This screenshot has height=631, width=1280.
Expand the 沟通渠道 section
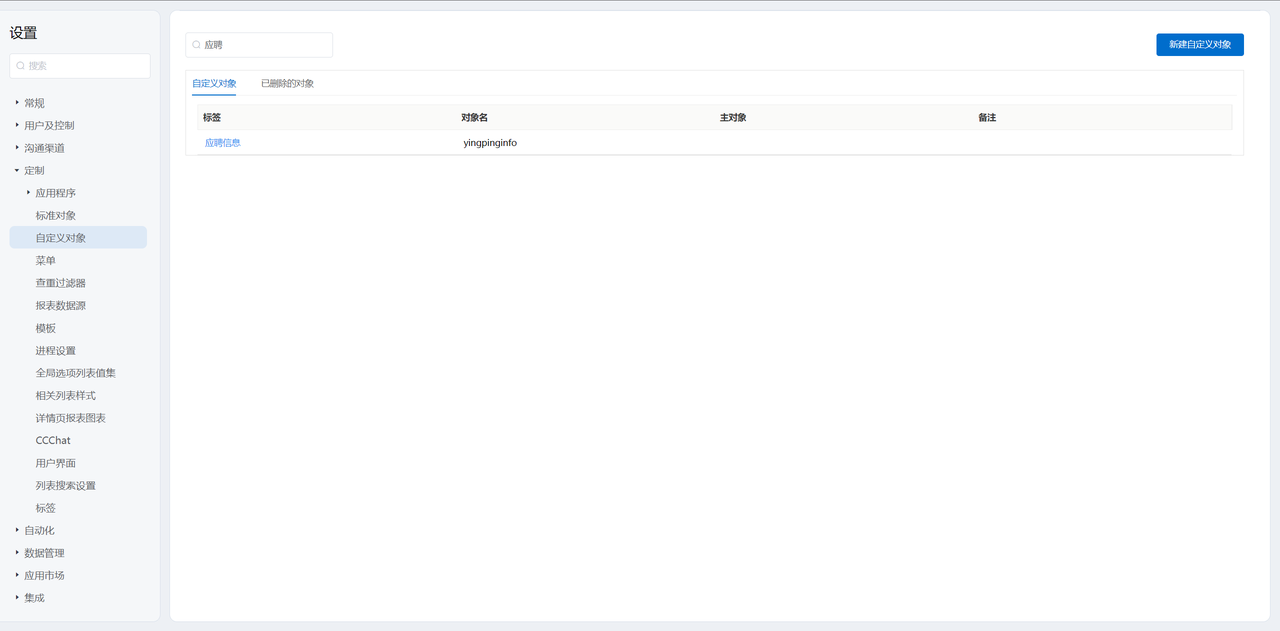point(17,148)
